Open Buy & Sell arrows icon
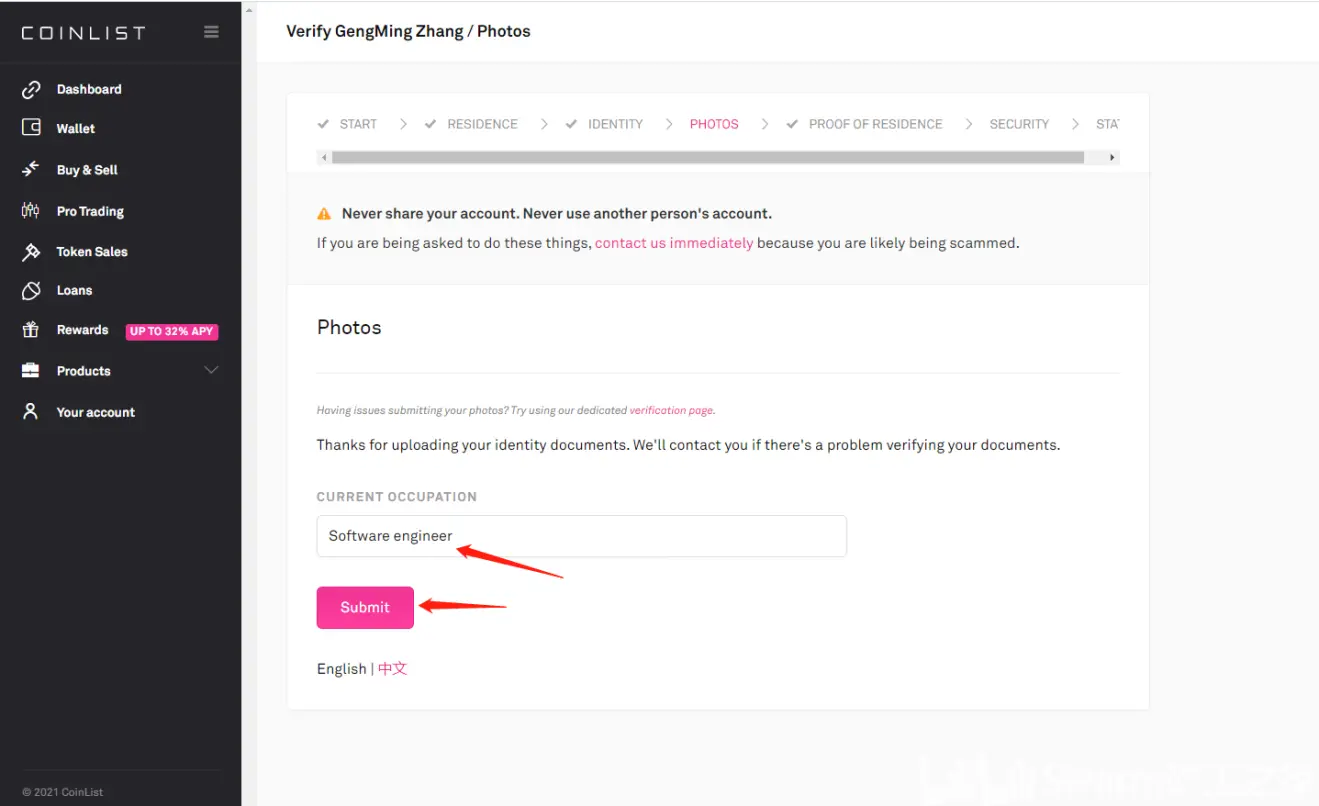The image size is (1319, 806). coord(31,169)
